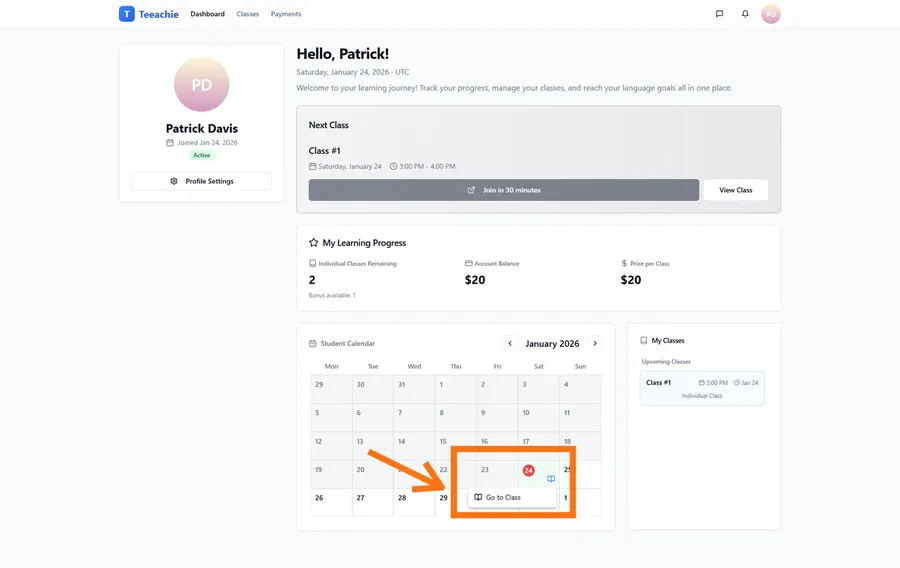Click the calendar icon beside Student Calendar
Image resolution: width=900 pixels, height=568 pixels.
(x=313, y=344)
